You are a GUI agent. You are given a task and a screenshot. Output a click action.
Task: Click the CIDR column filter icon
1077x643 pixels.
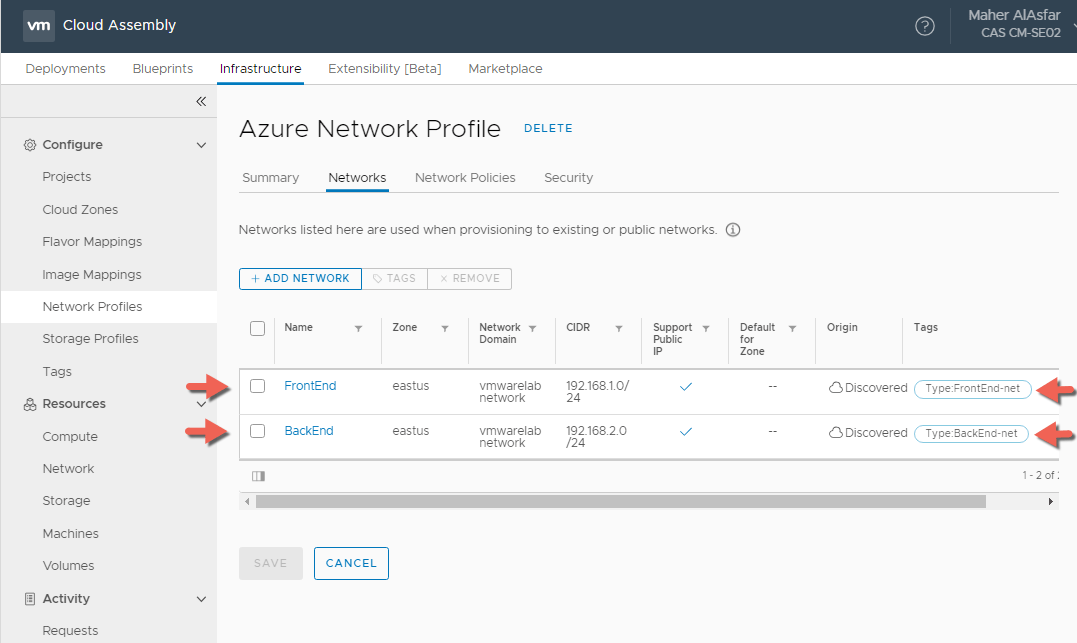click(619, 328)
